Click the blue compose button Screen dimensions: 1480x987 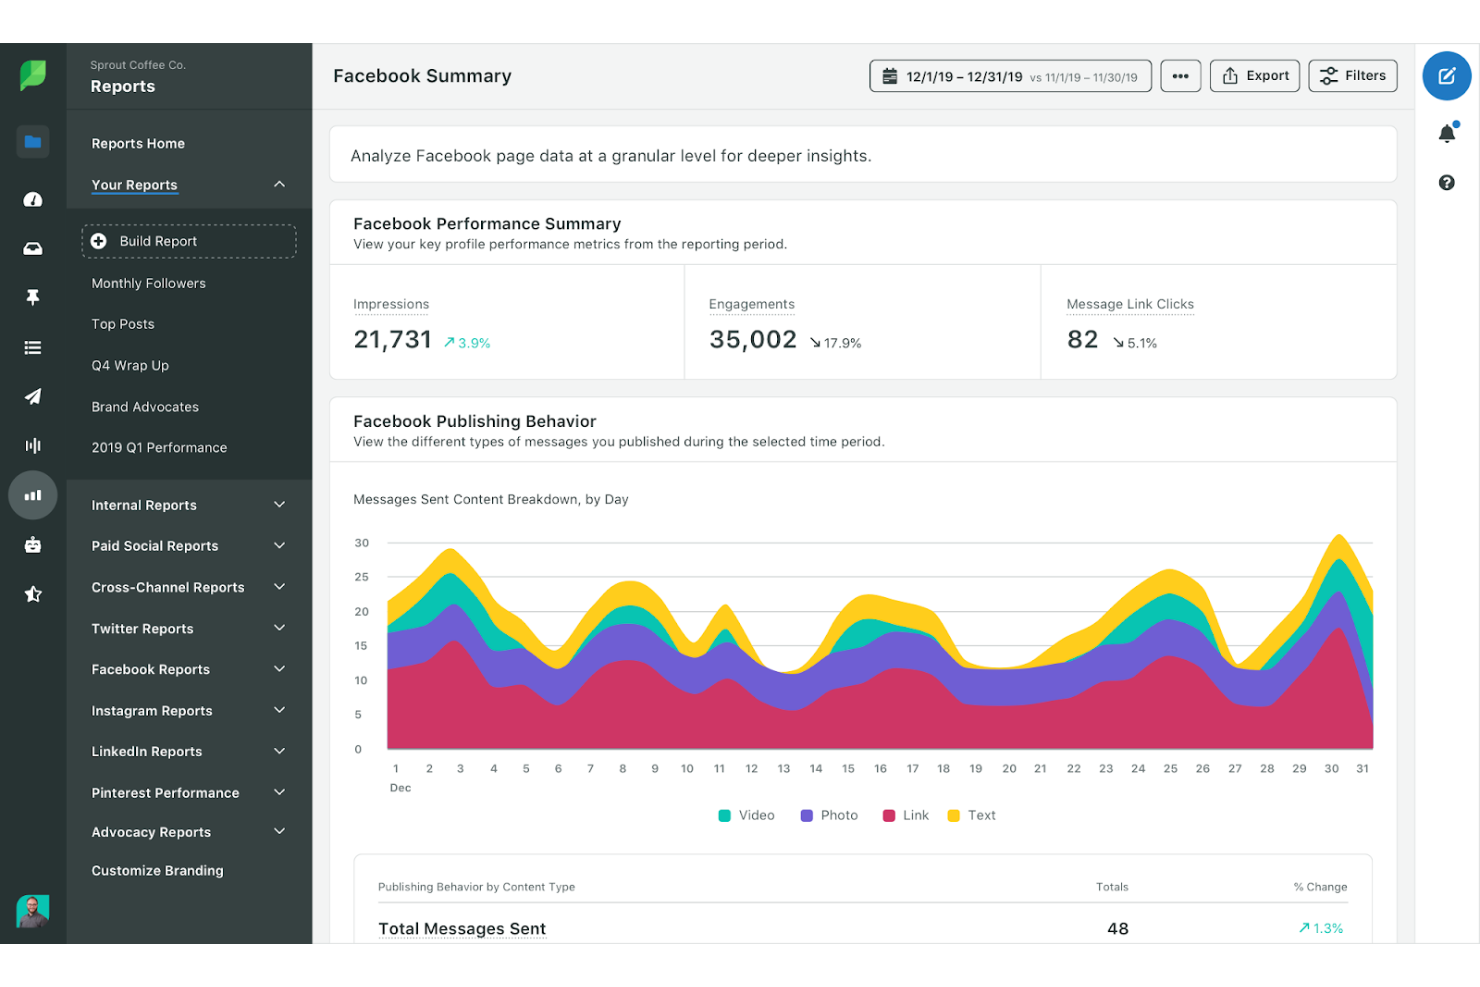coord(1446,75)
